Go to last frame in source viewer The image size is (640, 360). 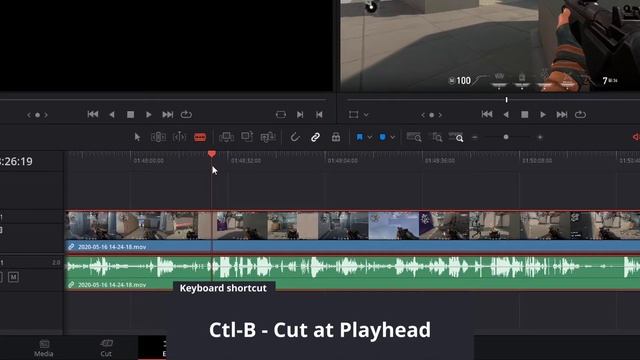[x=167, y=115]
